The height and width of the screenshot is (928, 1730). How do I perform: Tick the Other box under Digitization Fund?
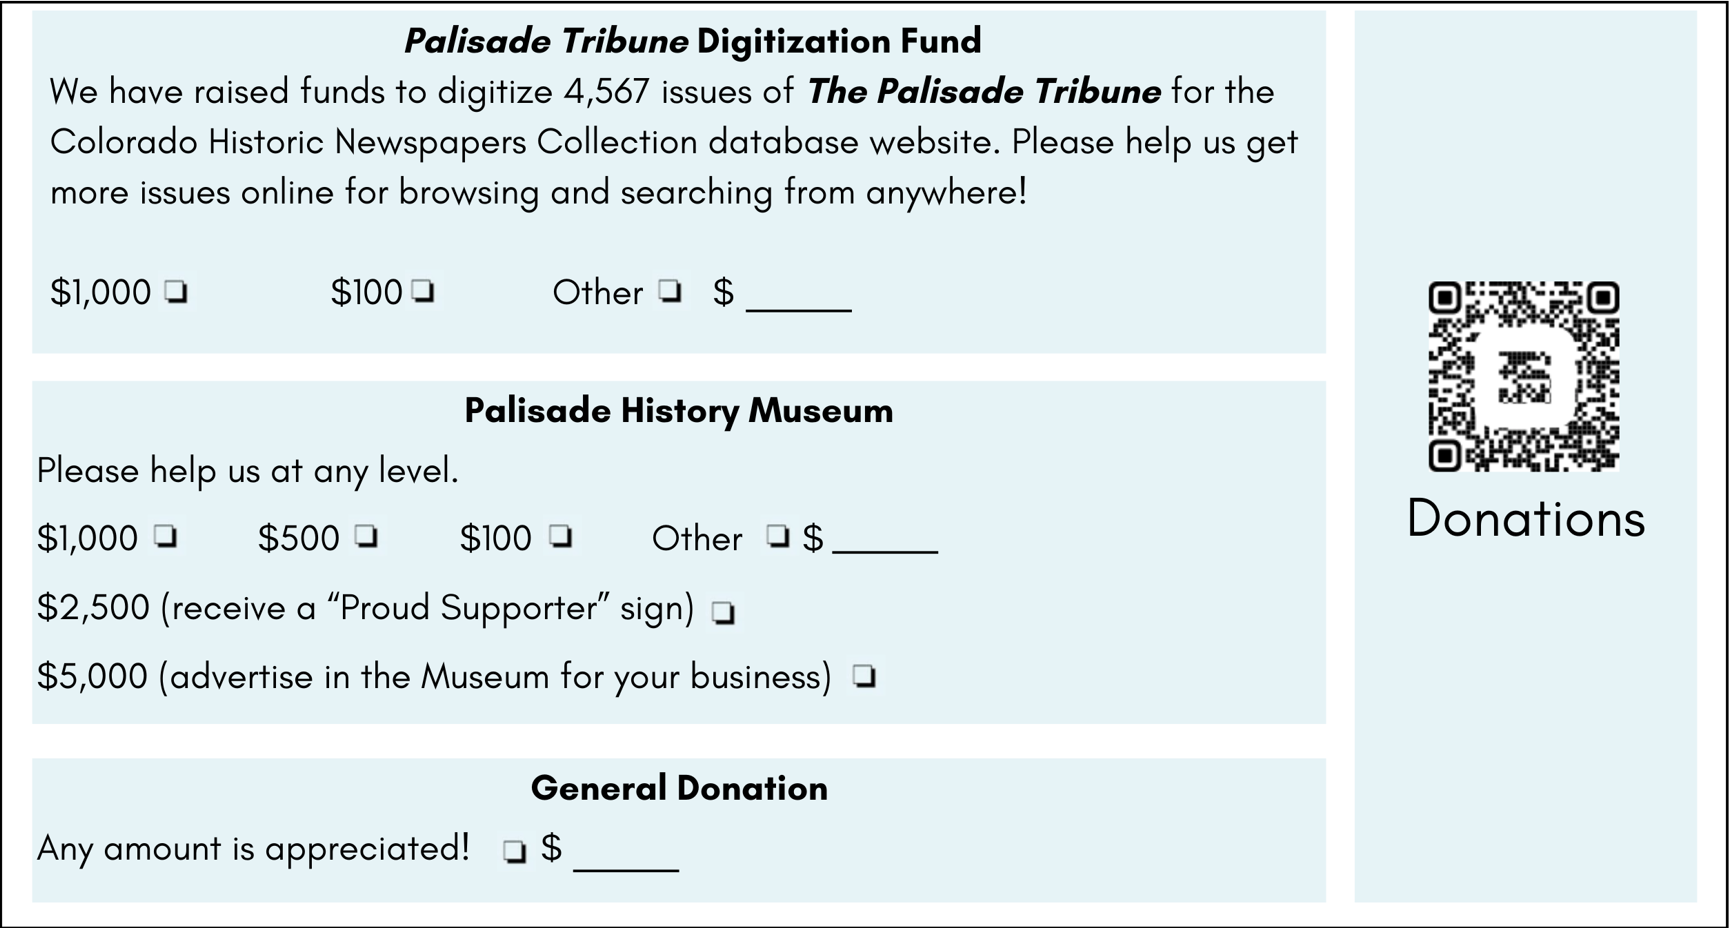click(x=670, y=291)
